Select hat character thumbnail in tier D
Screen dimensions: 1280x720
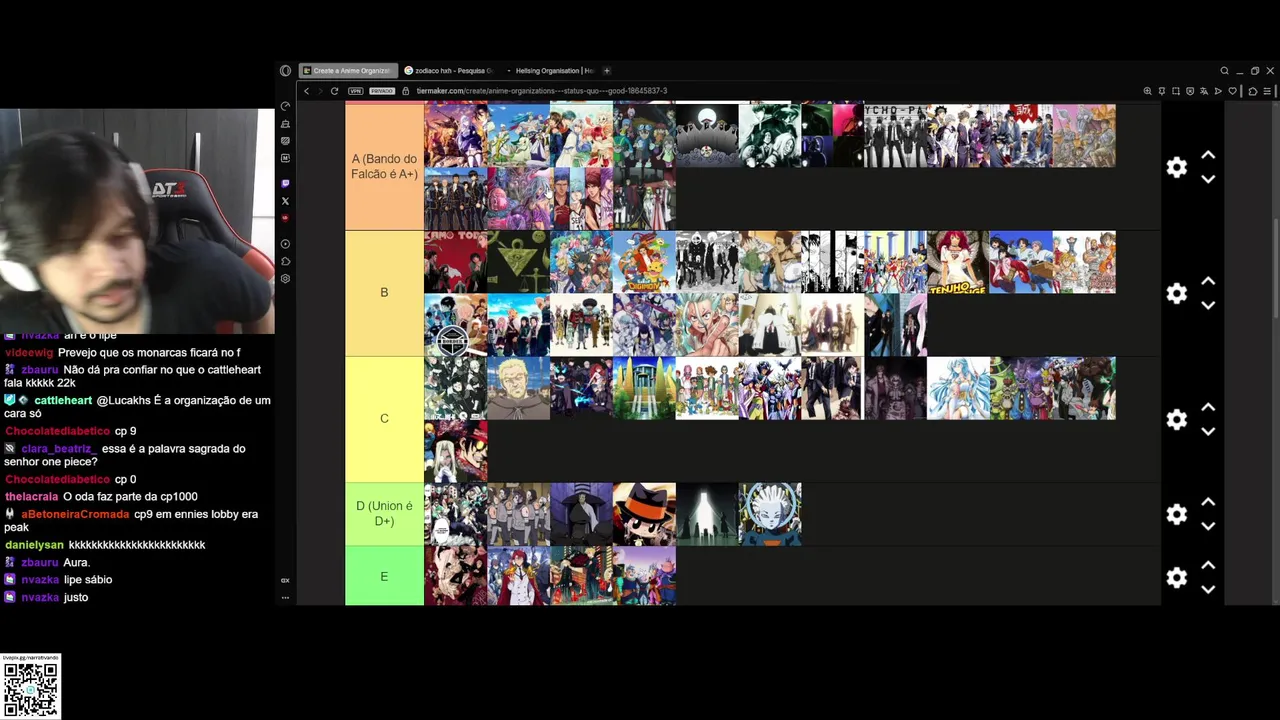(x=644, y=514)
